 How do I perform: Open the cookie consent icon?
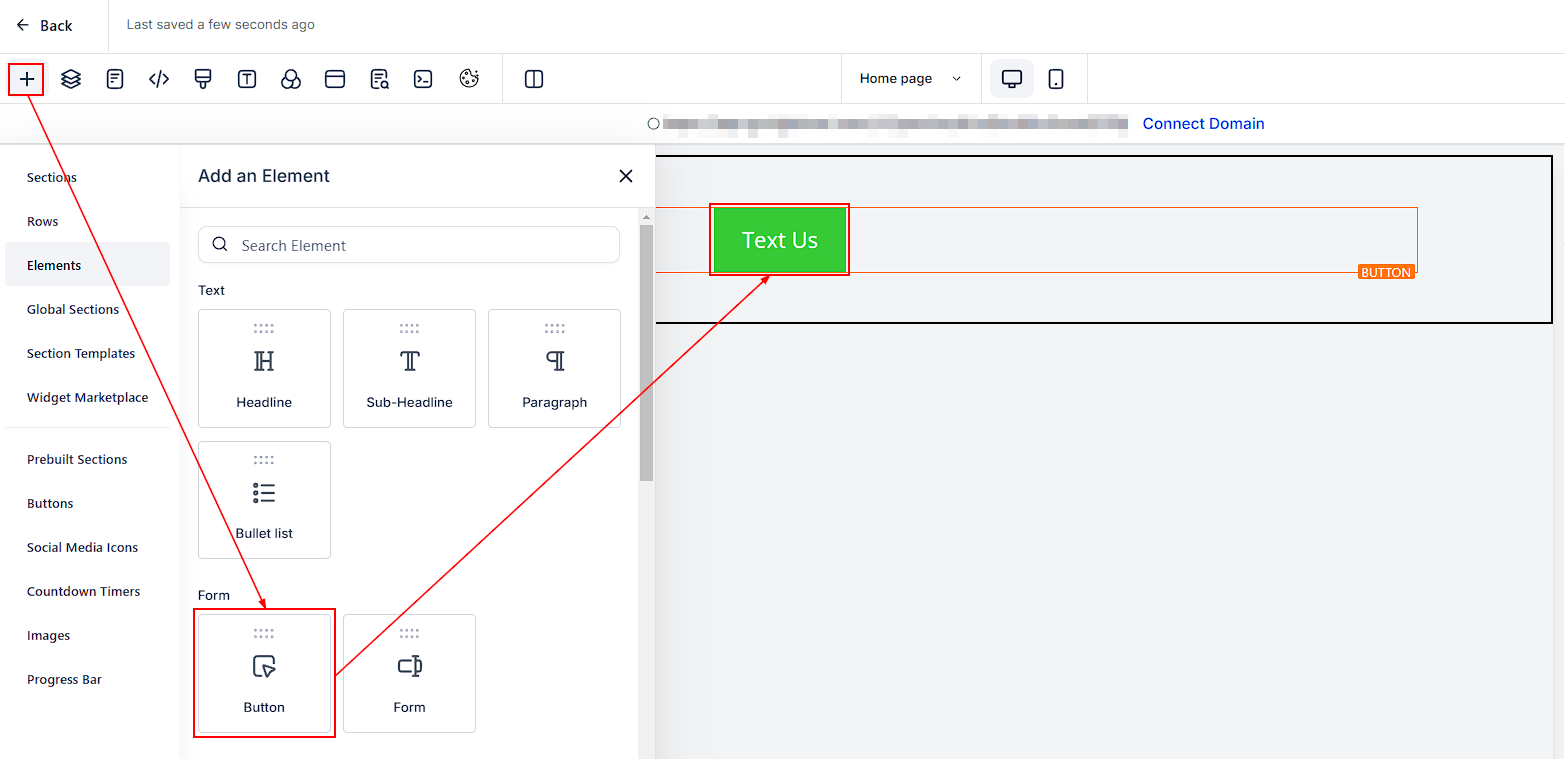pyautogui.click(x=469, y=79)
